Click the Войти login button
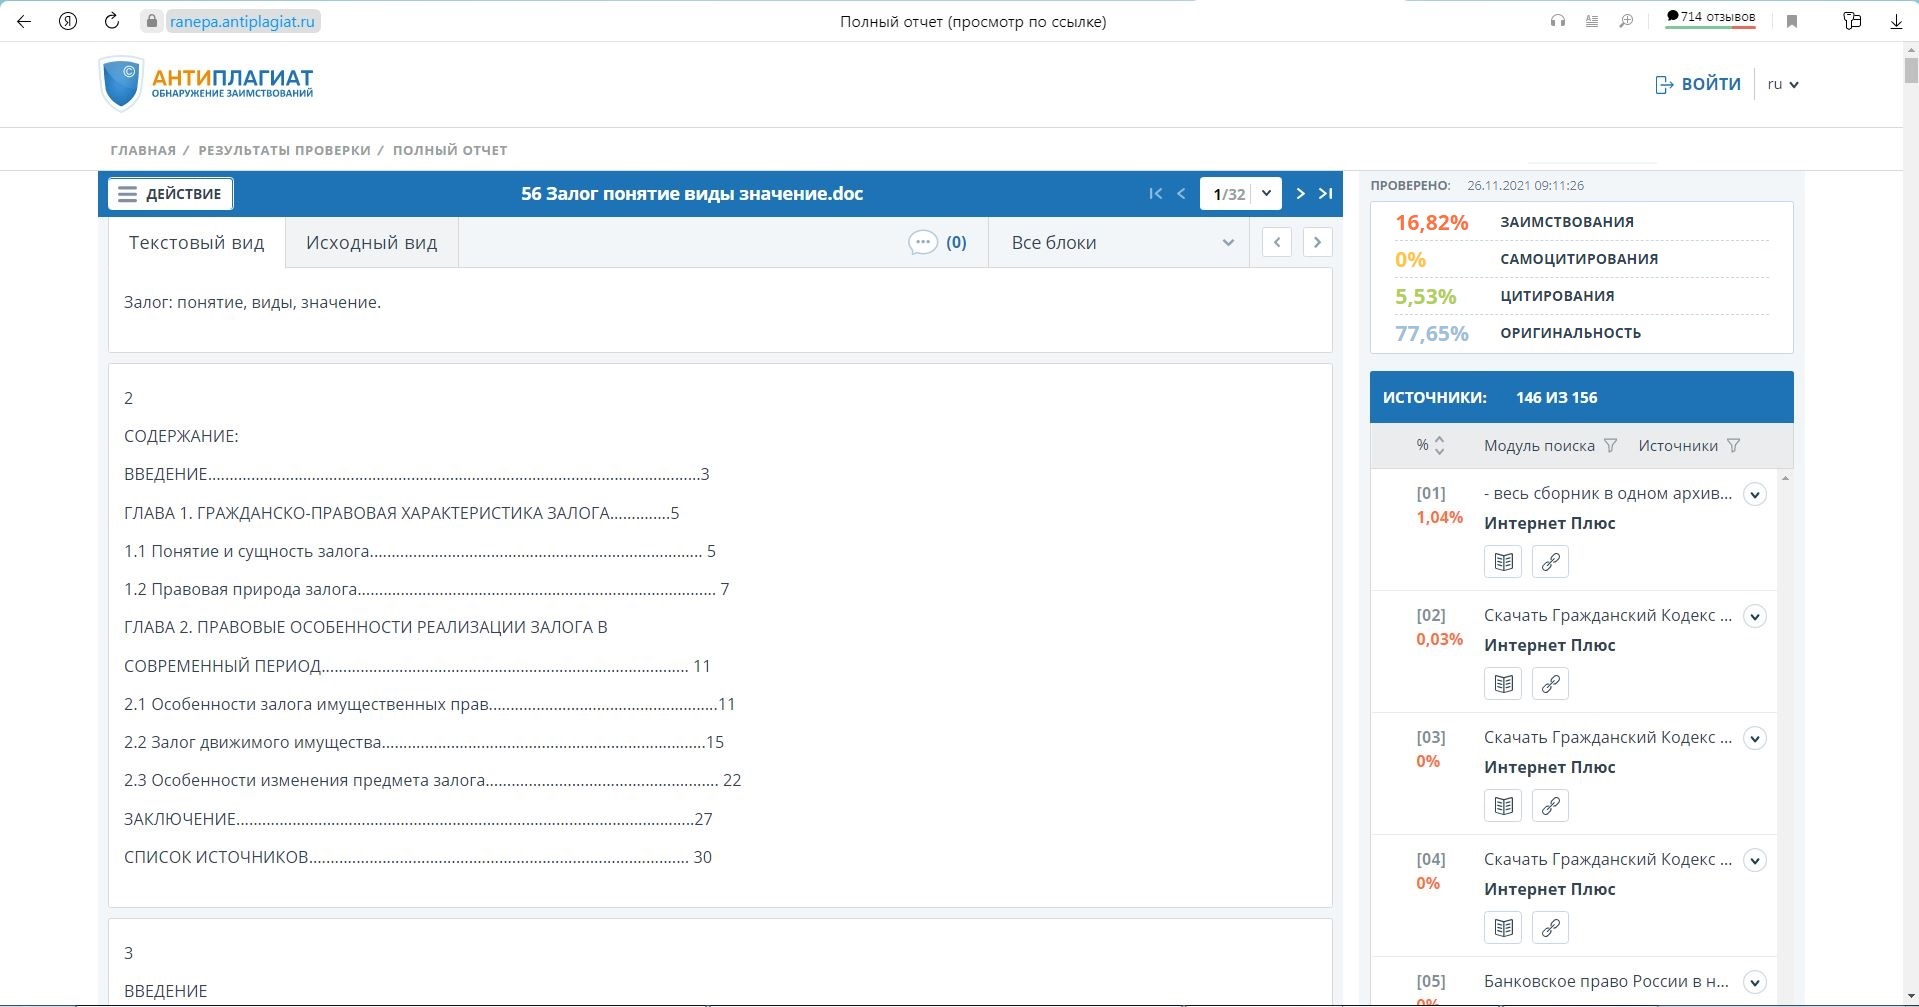Screen dimensions: 1919x1007 tap(1698, 85)
